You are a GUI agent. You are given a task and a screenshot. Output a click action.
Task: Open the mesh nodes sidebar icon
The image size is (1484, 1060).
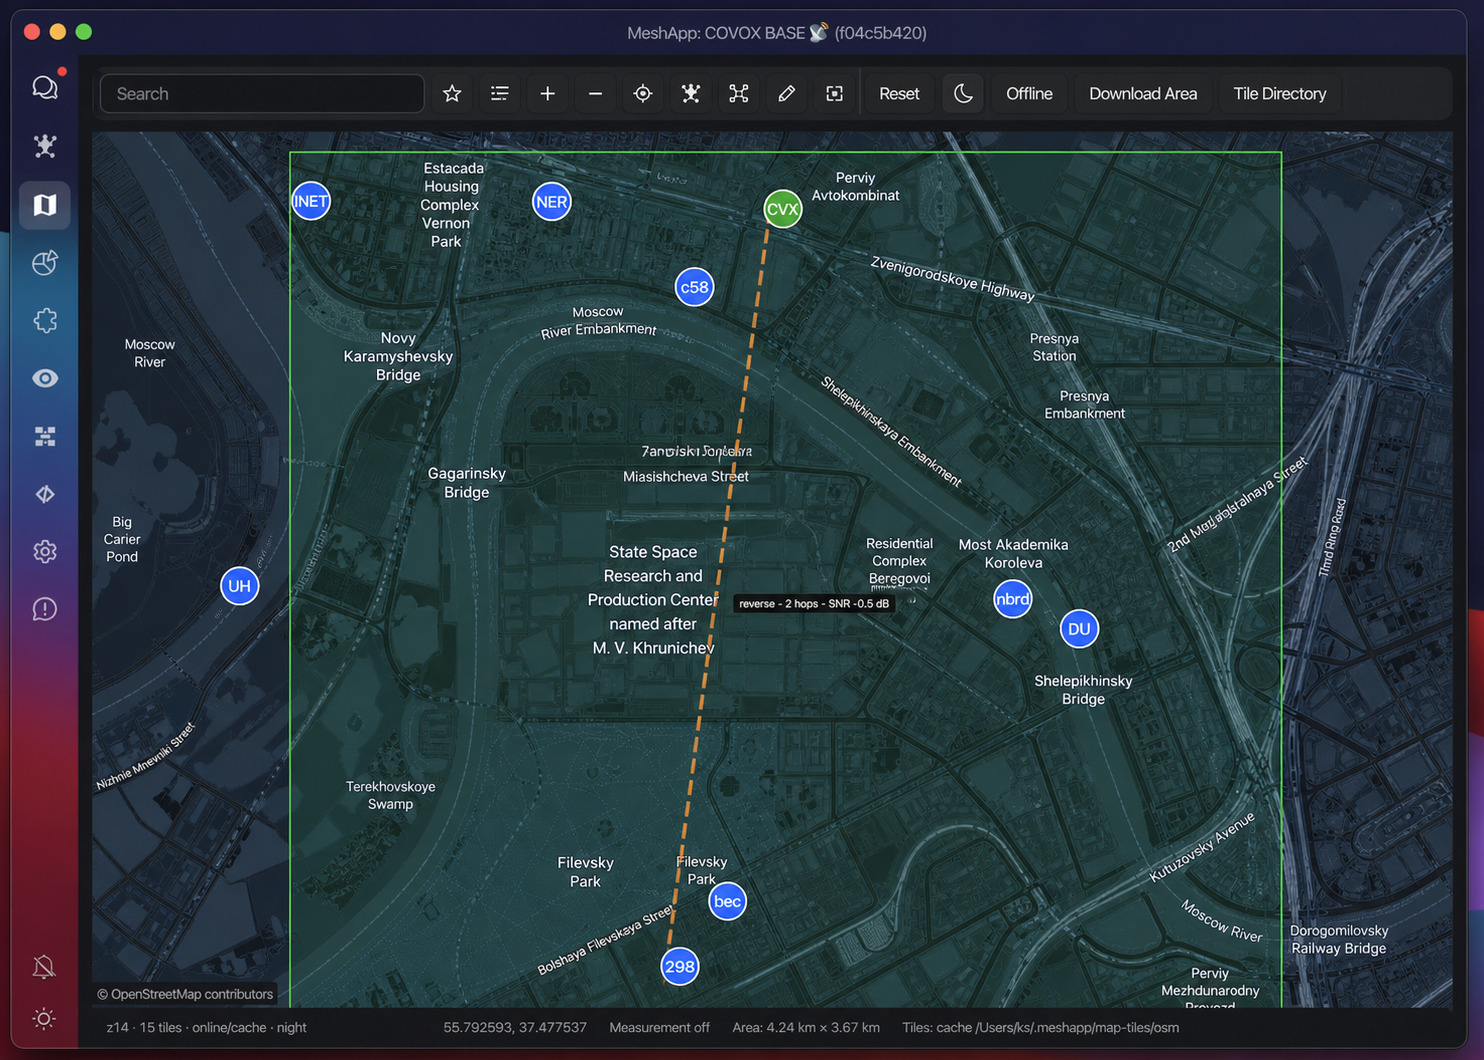pyautogui.click(x=45, y=146)
